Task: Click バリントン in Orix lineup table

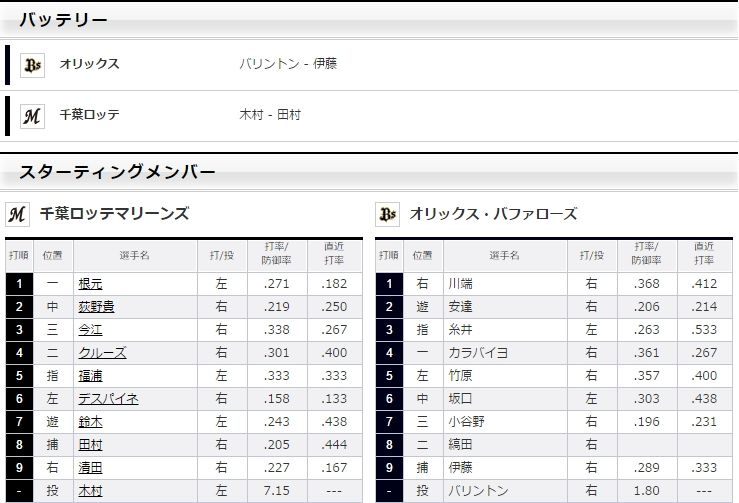Action: [x=478, y=491]
